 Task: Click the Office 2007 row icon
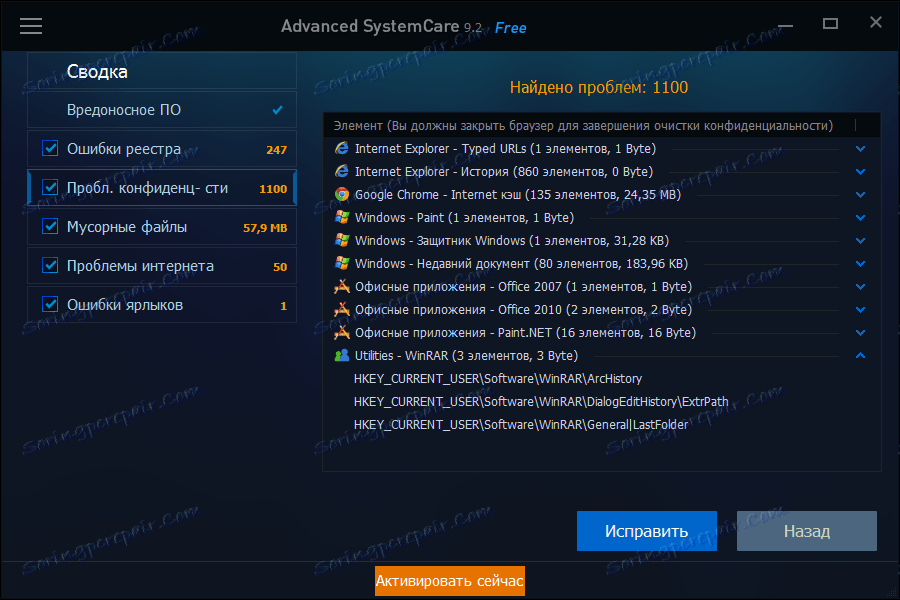pyautogui.click(x=342, y=287)
